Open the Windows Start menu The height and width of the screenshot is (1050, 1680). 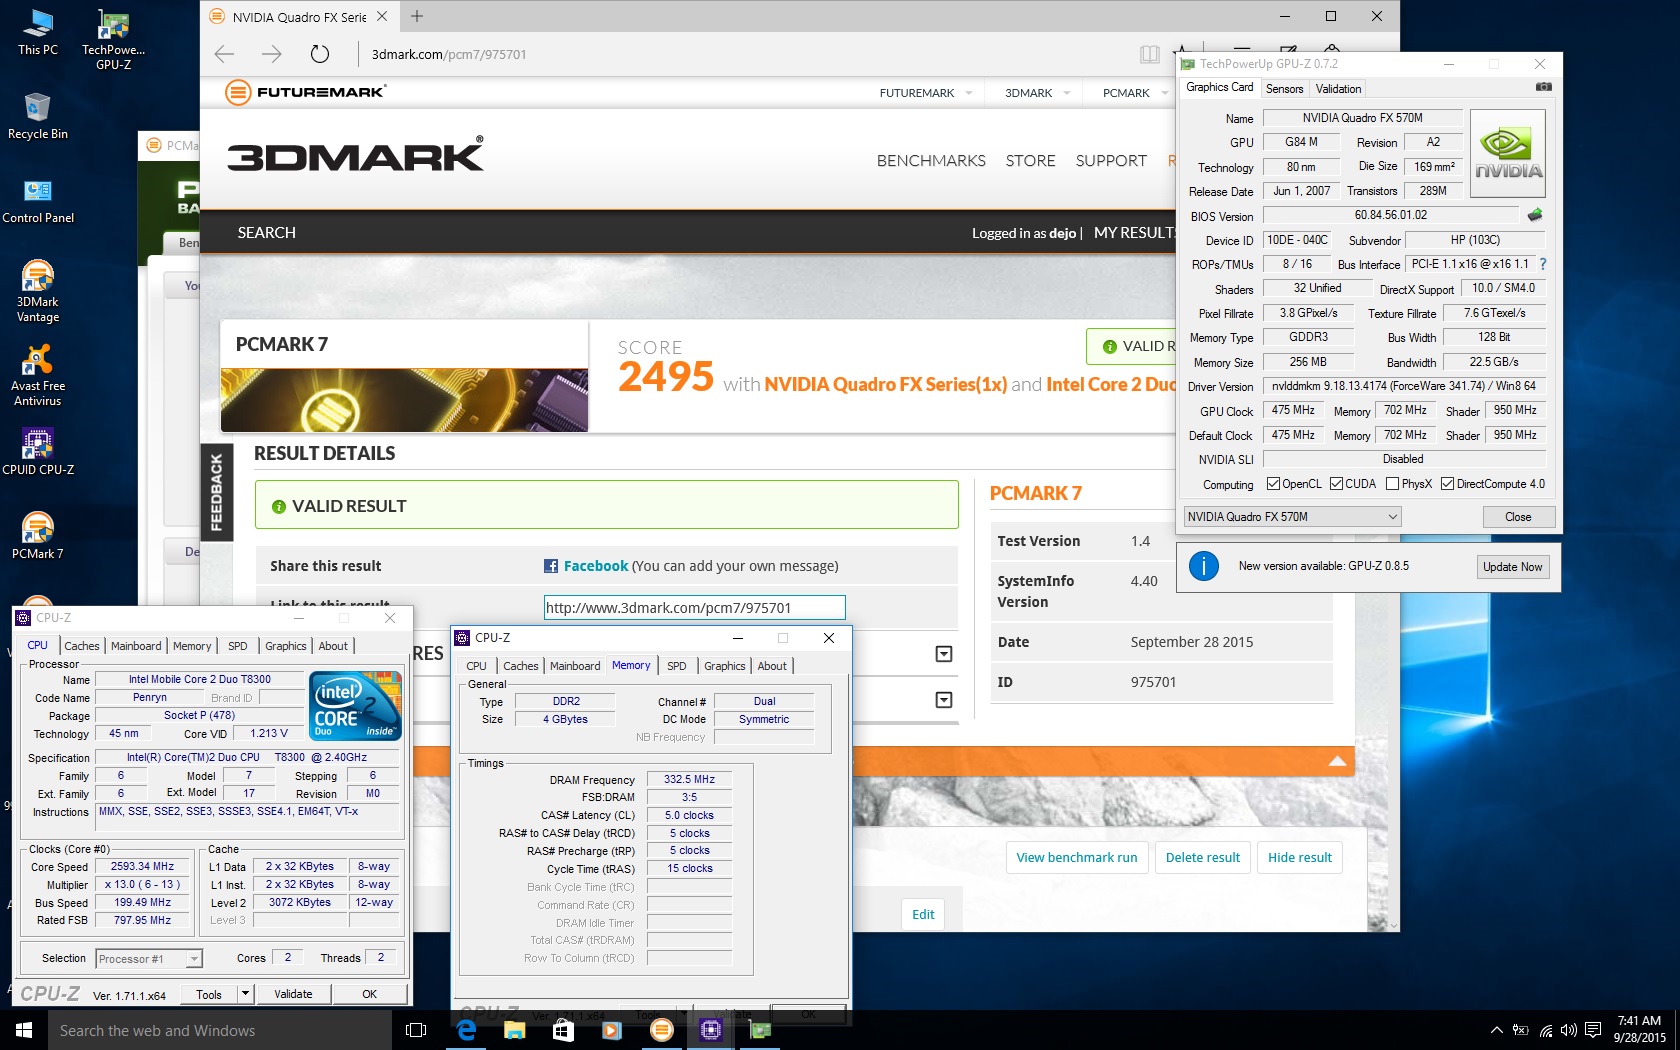[24, 1030]
